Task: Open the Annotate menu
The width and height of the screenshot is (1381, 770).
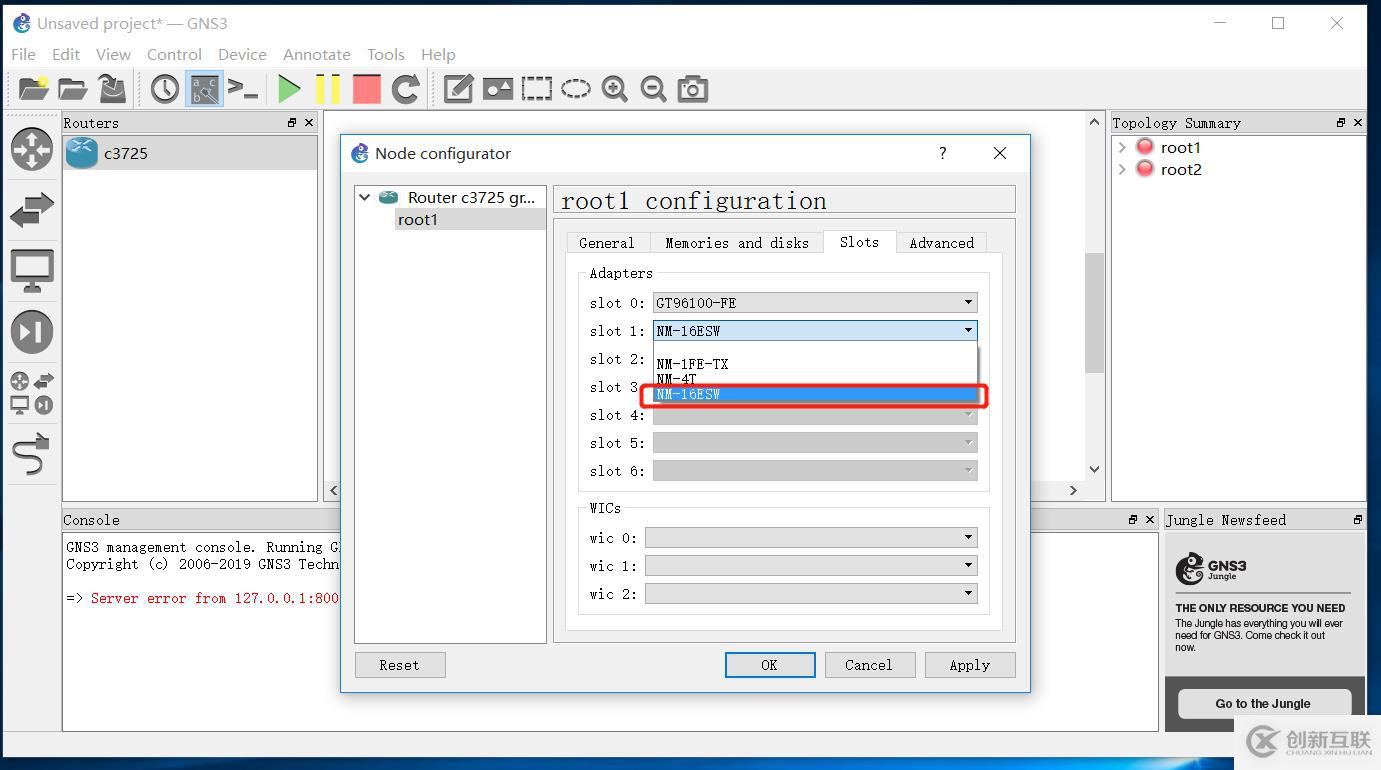Action: 316,54
